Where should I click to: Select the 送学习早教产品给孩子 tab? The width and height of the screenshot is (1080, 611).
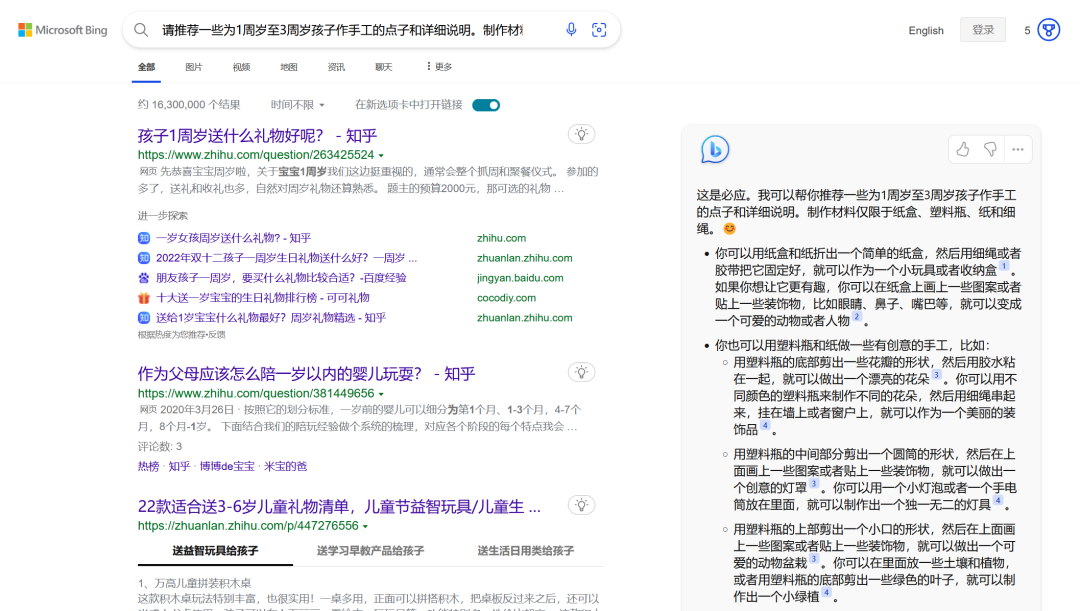[370, 551]
